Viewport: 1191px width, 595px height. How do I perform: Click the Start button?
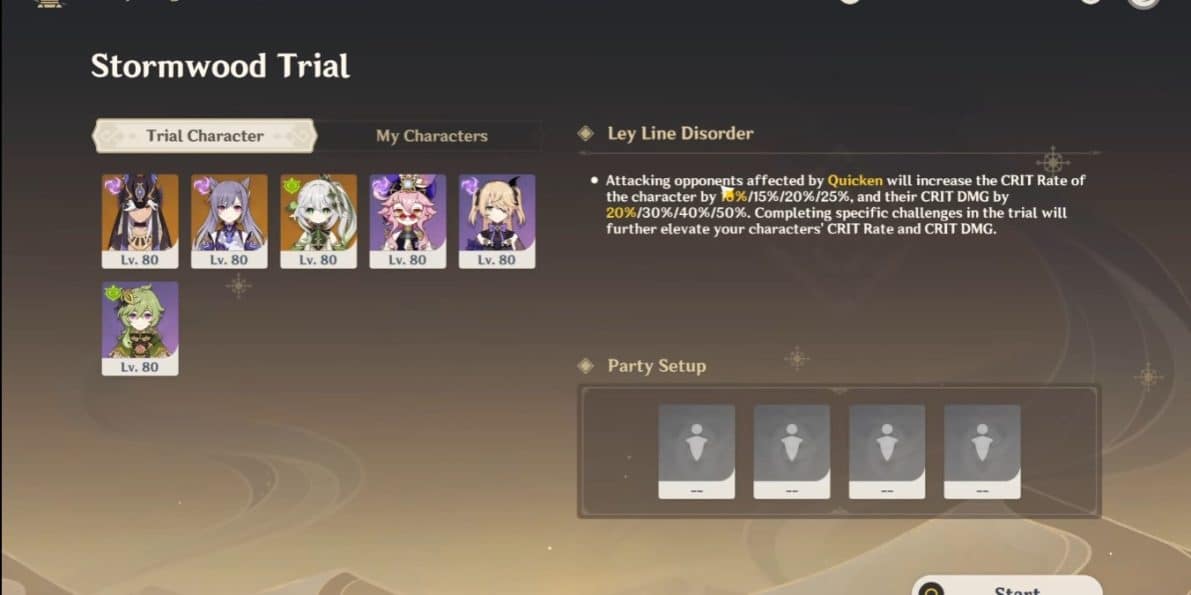(x=1007, y=585)
